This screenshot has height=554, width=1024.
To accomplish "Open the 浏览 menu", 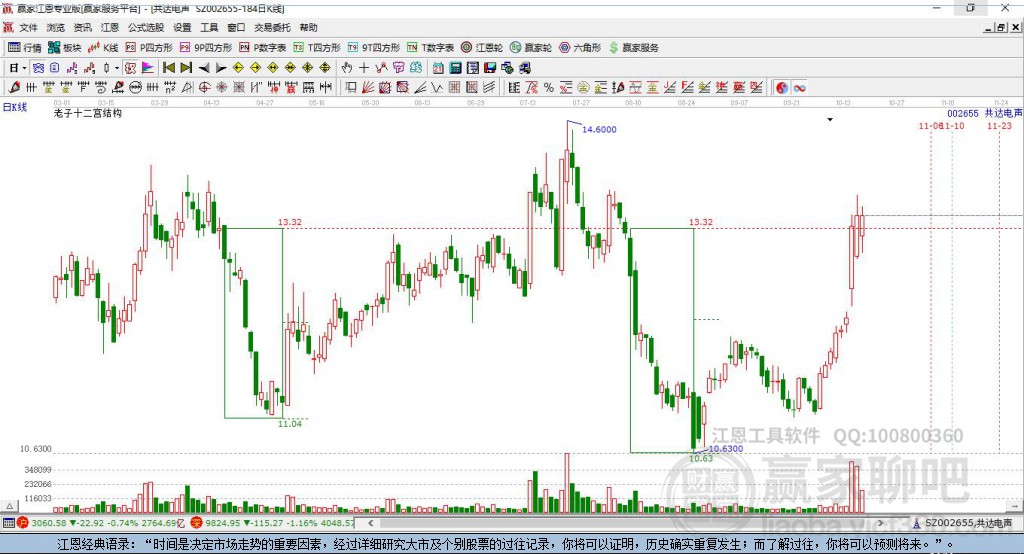I will (x=56, y=27).
